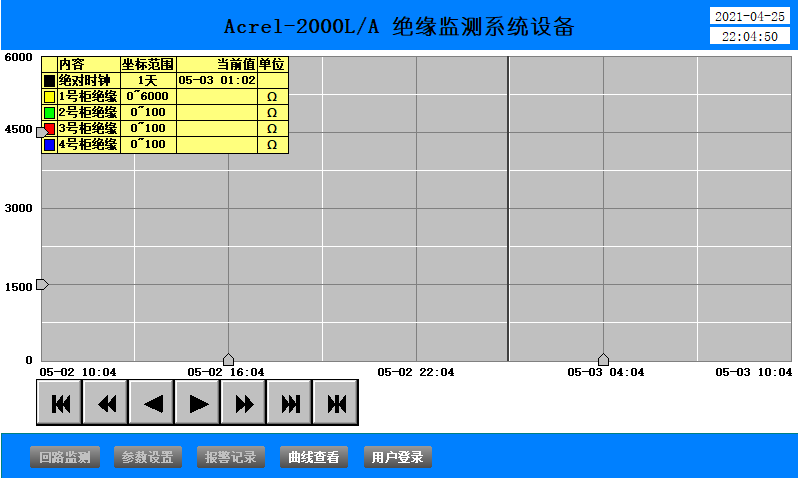Click the red 3号柜绝缘 color swatch
This screenshot has width=798, height=478.
coord(49,128)
